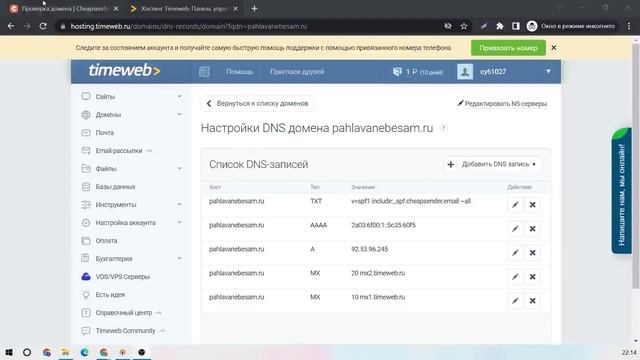This screenshot has height=360, width=640.
Task: Open the account cy61027 dropdown arrow
Action: [548, 71]
